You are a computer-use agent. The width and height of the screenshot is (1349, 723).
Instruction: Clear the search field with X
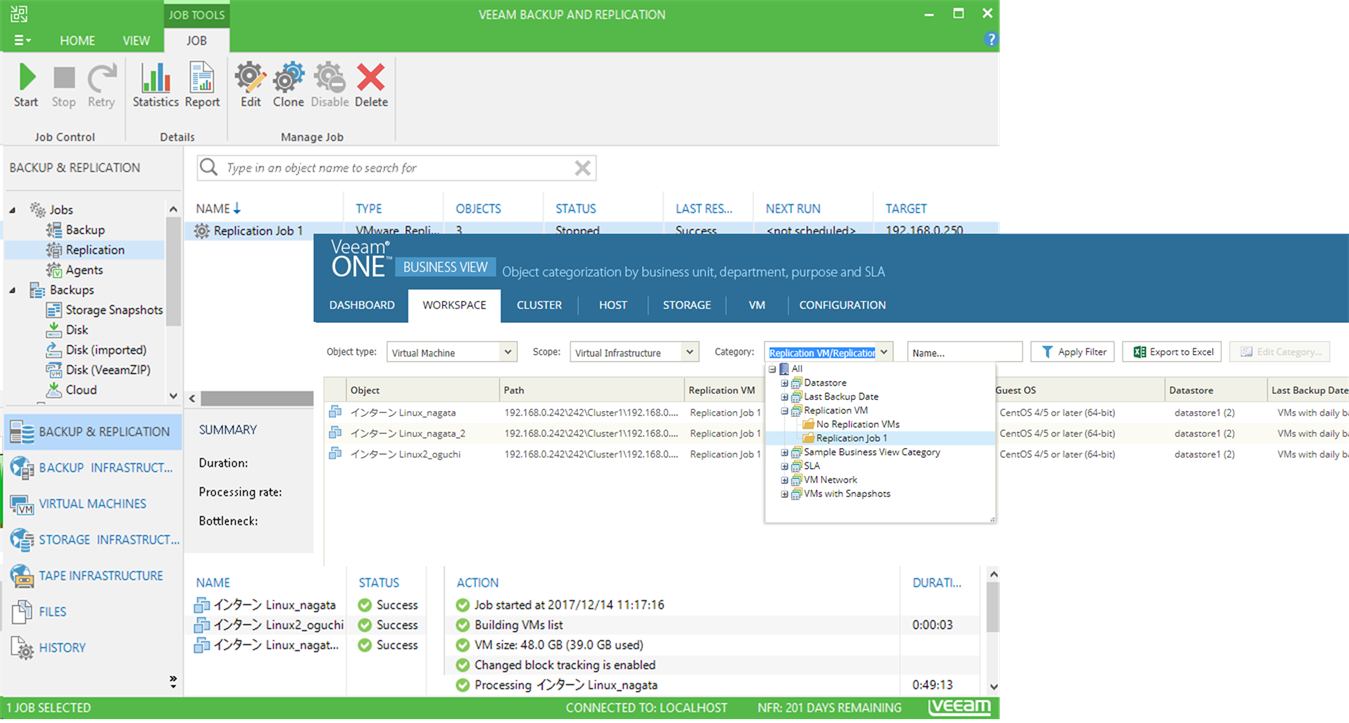click(582, 168)
